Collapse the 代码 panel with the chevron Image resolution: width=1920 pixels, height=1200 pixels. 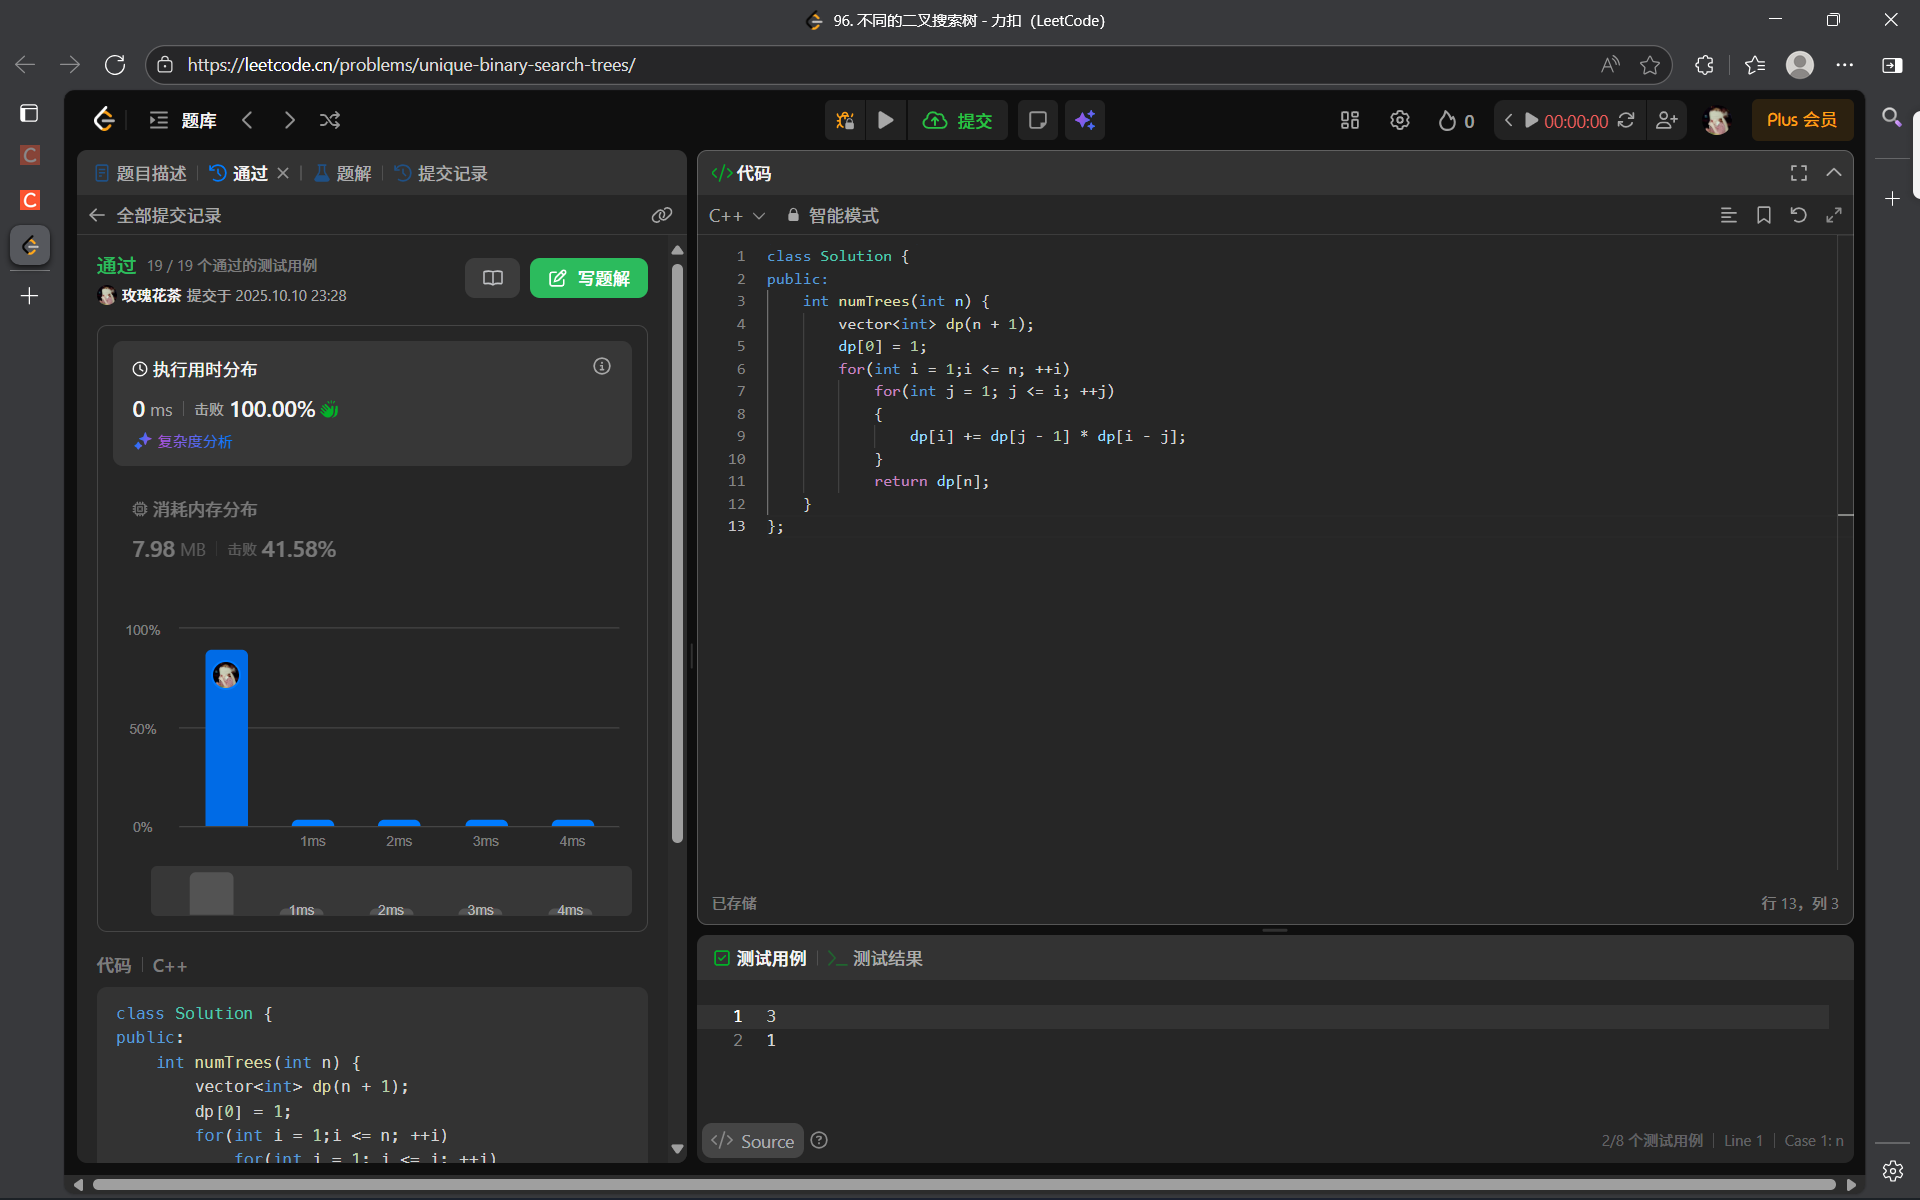[1834, 173]
